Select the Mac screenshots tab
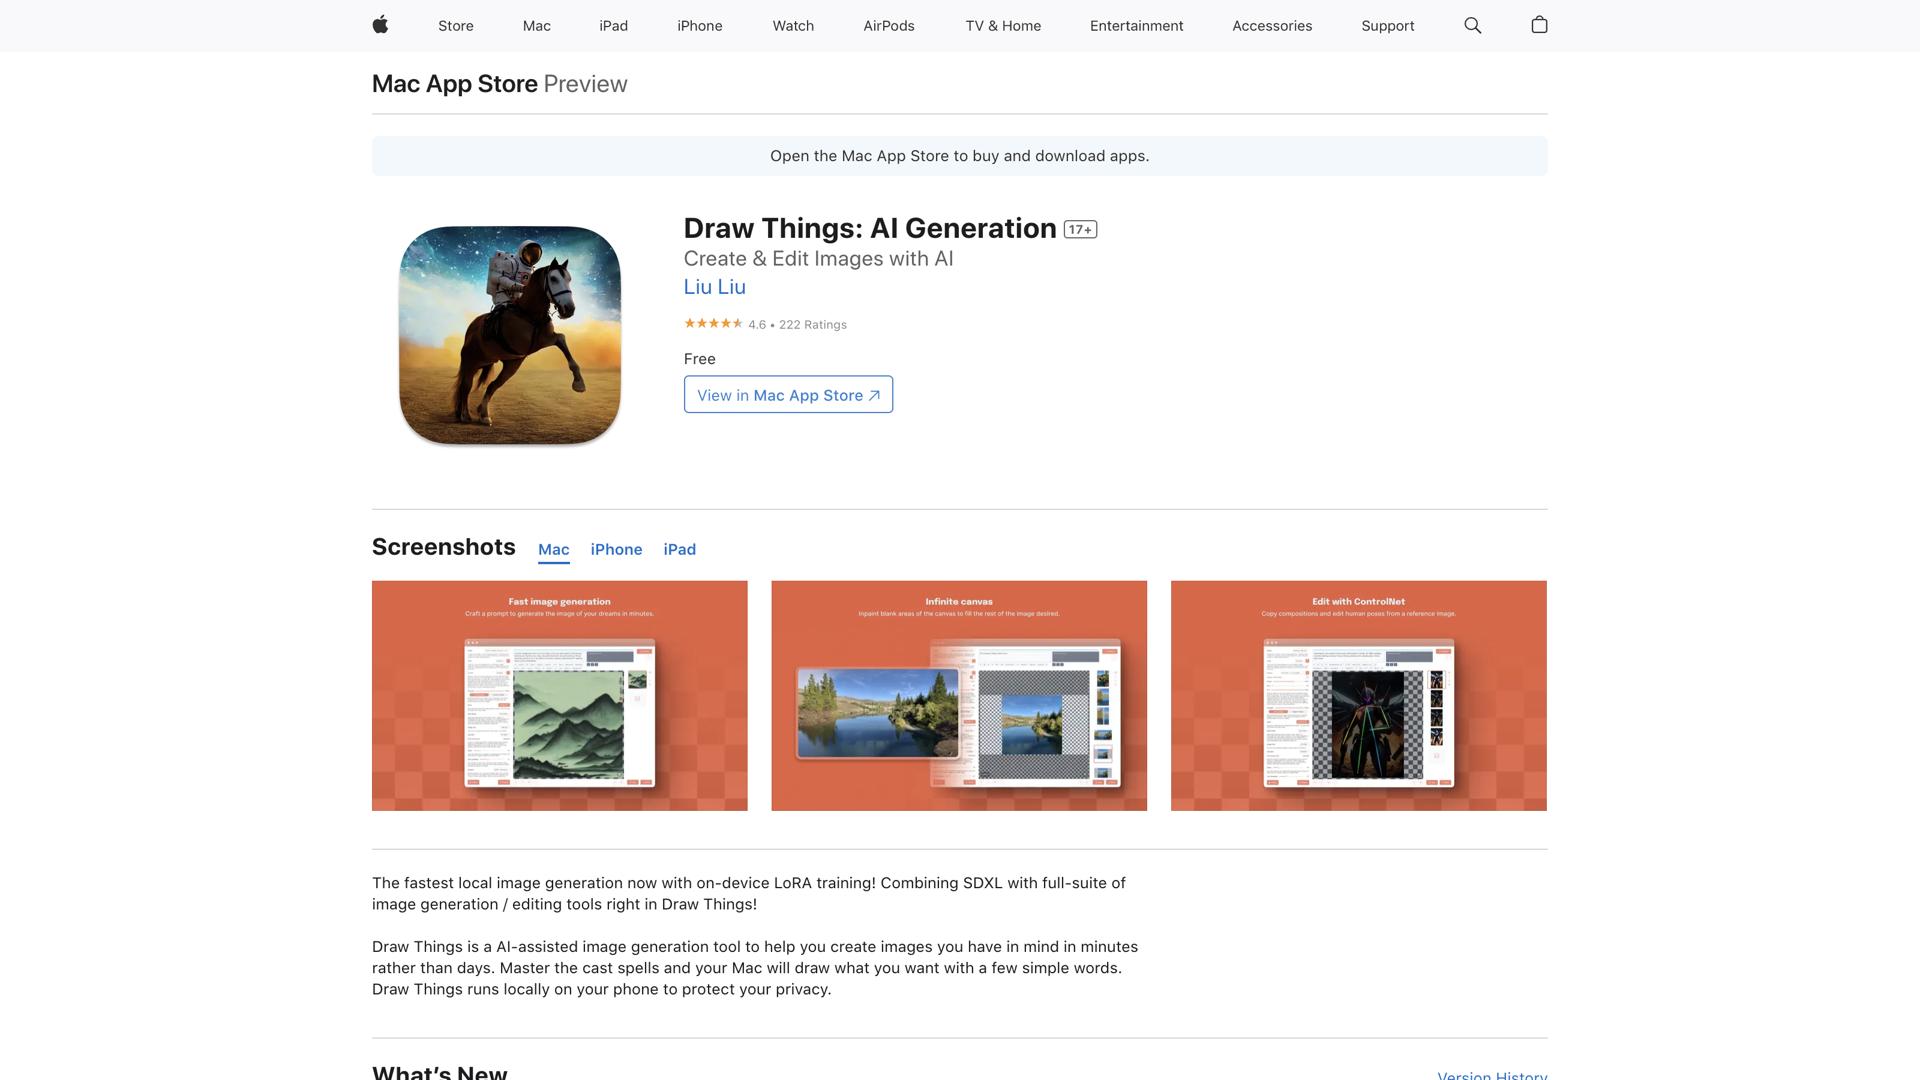This screenshot has height=1080, width=1920. point(553,549)
